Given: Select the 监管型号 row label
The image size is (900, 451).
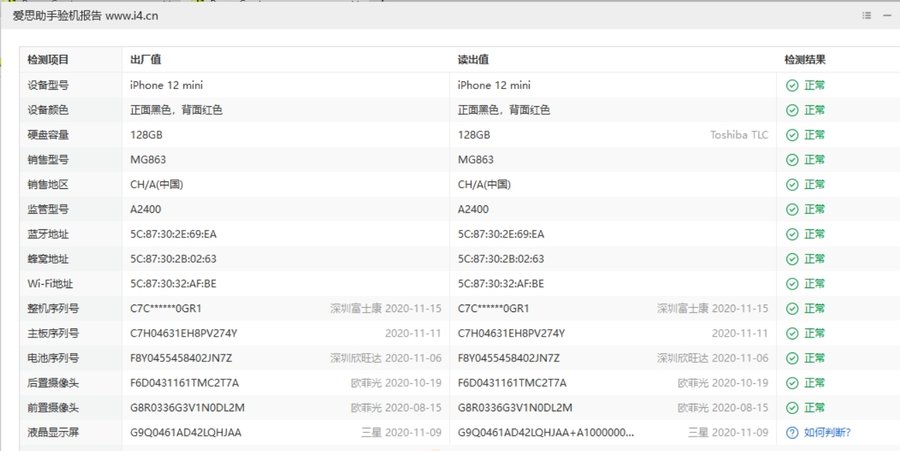Looking at the screenshot, I should [48, 209].
